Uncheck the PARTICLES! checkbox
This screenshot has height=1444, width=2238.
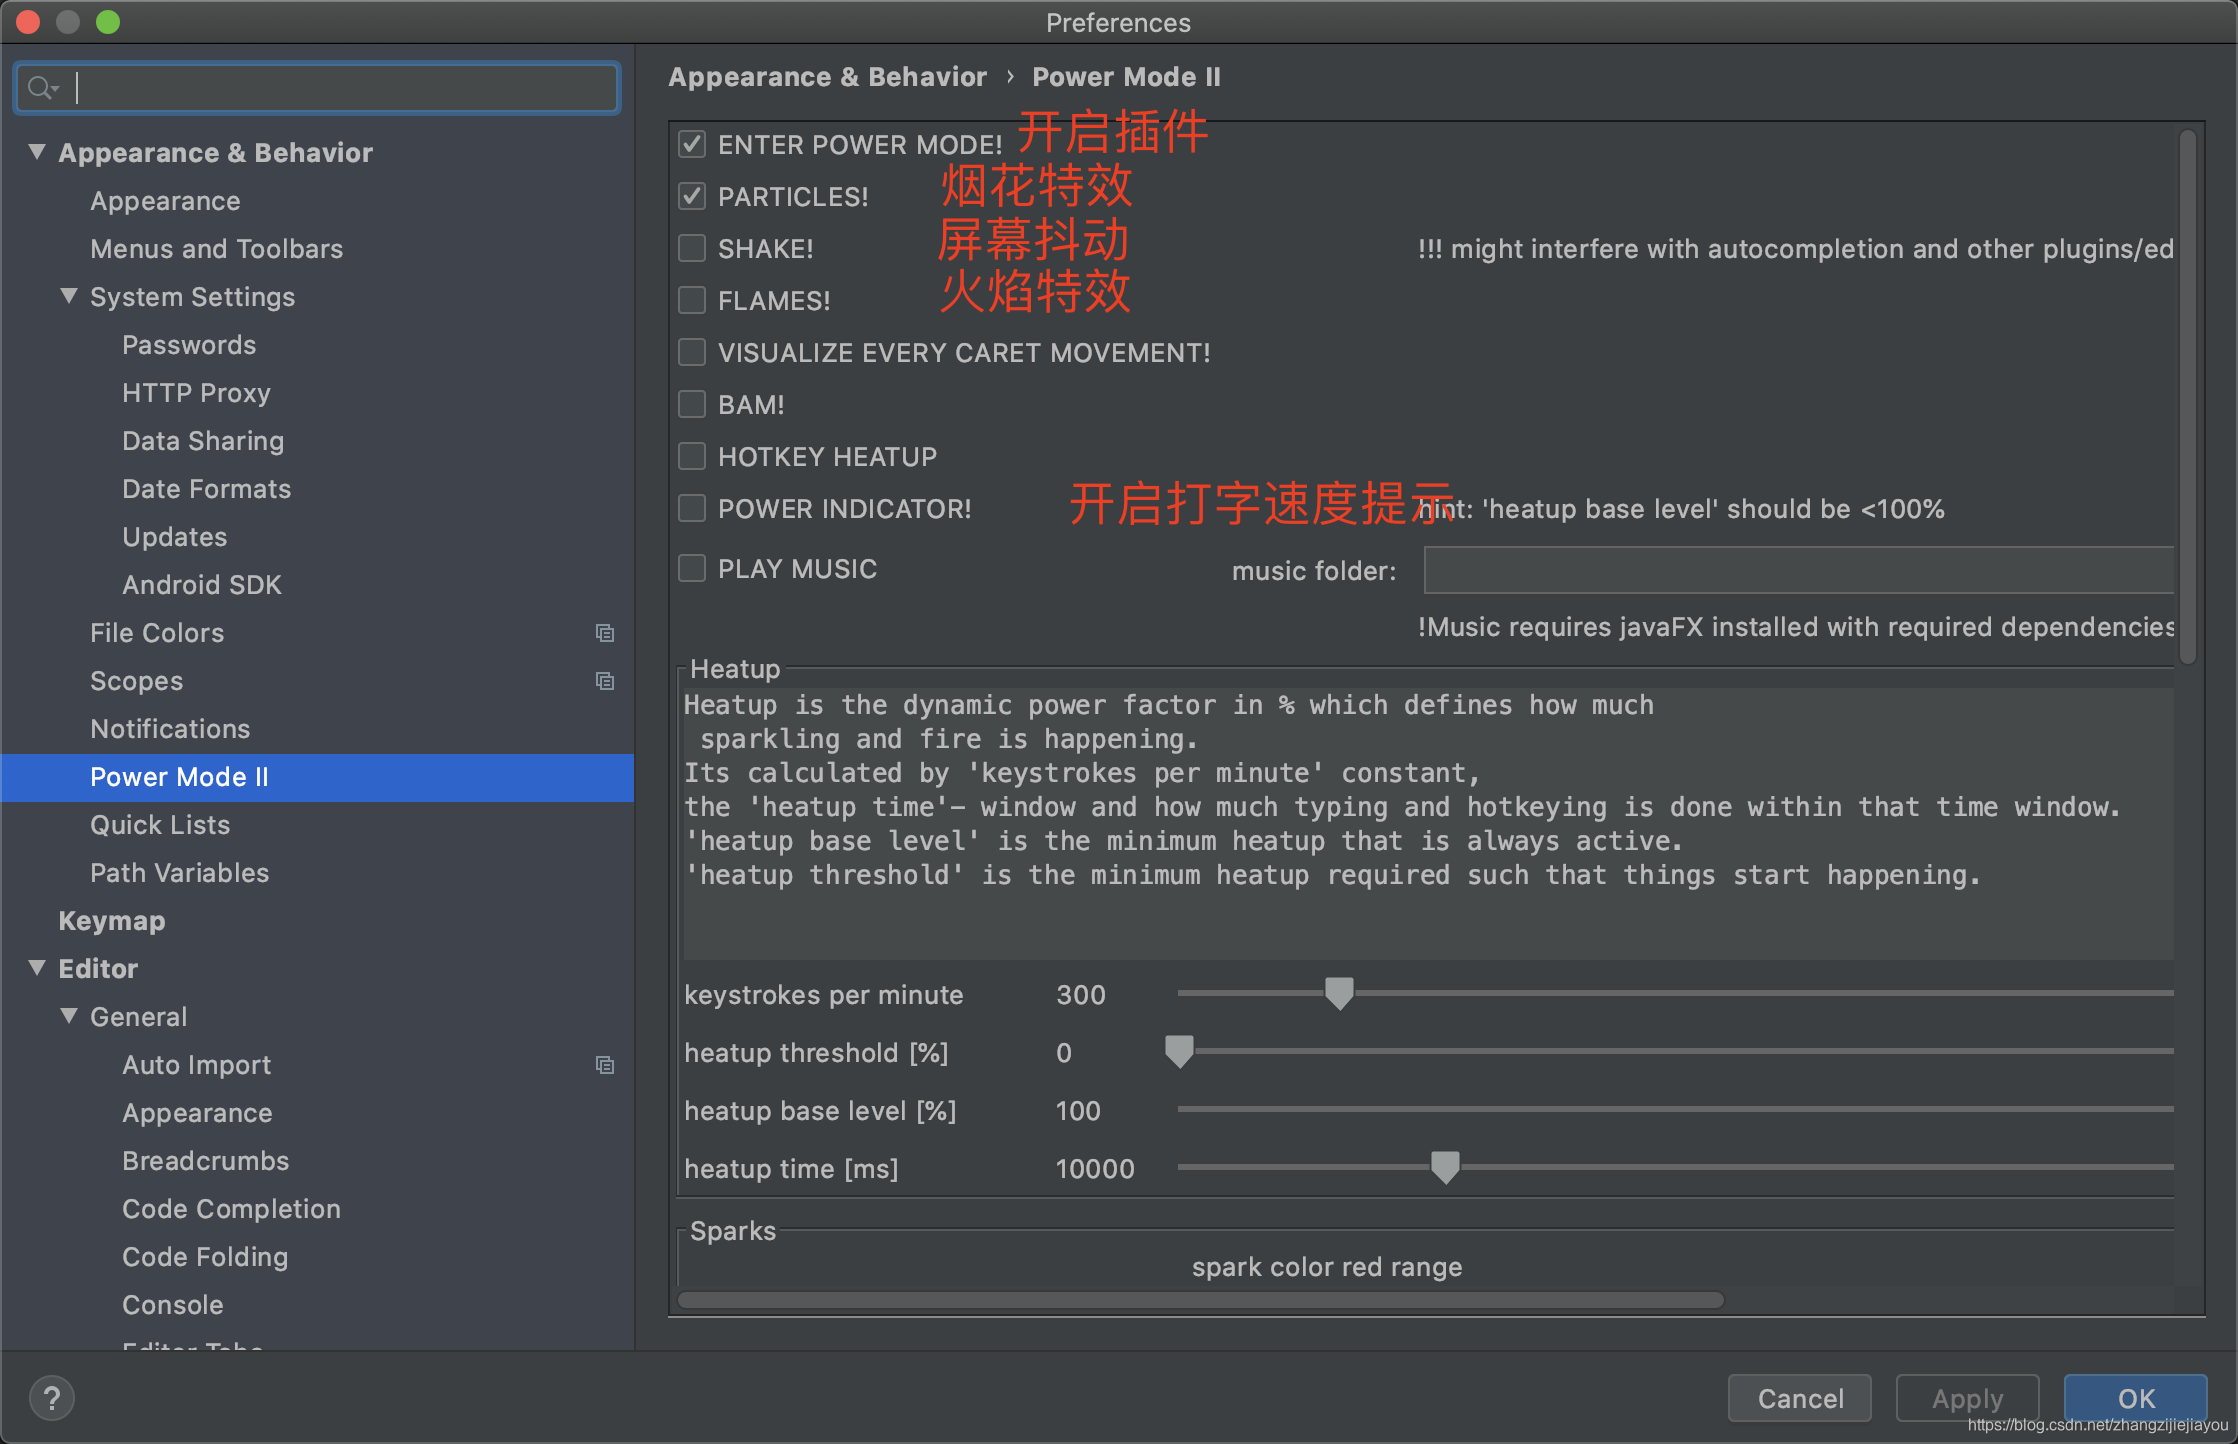[x=692, y=196]
